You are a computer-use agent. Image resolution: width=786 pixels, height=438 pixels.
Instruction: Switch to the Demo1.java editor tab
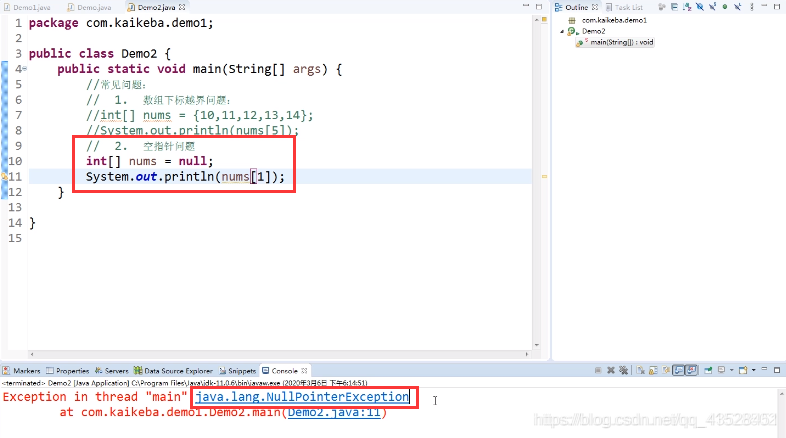28,7
